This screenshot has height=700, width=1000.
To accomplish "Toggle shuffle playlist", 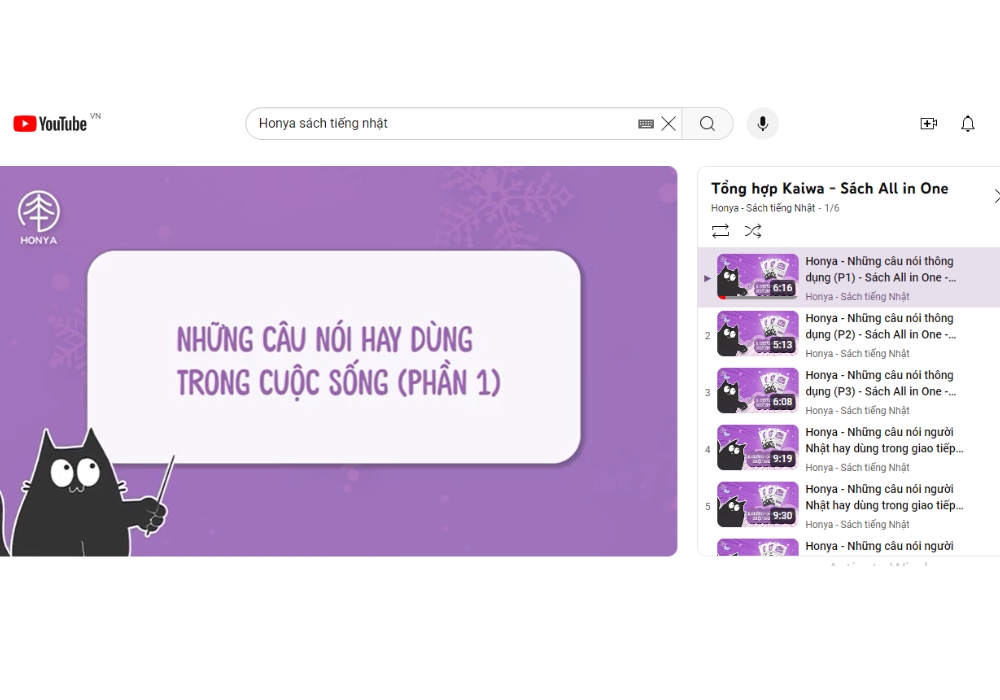I will pyautogui.click(x=753, y=231).
